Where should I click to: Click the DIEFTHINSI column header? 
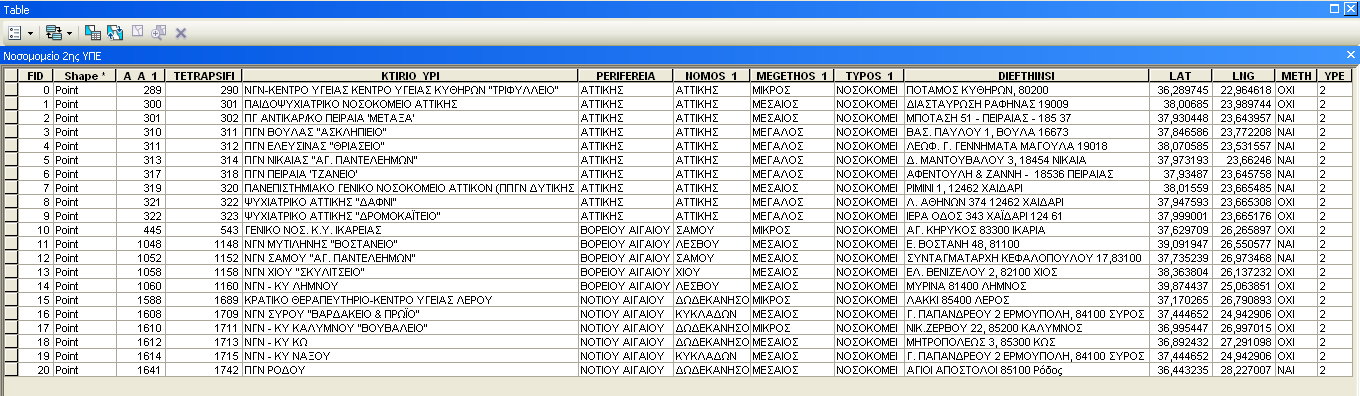click(x=1026, y=76)
